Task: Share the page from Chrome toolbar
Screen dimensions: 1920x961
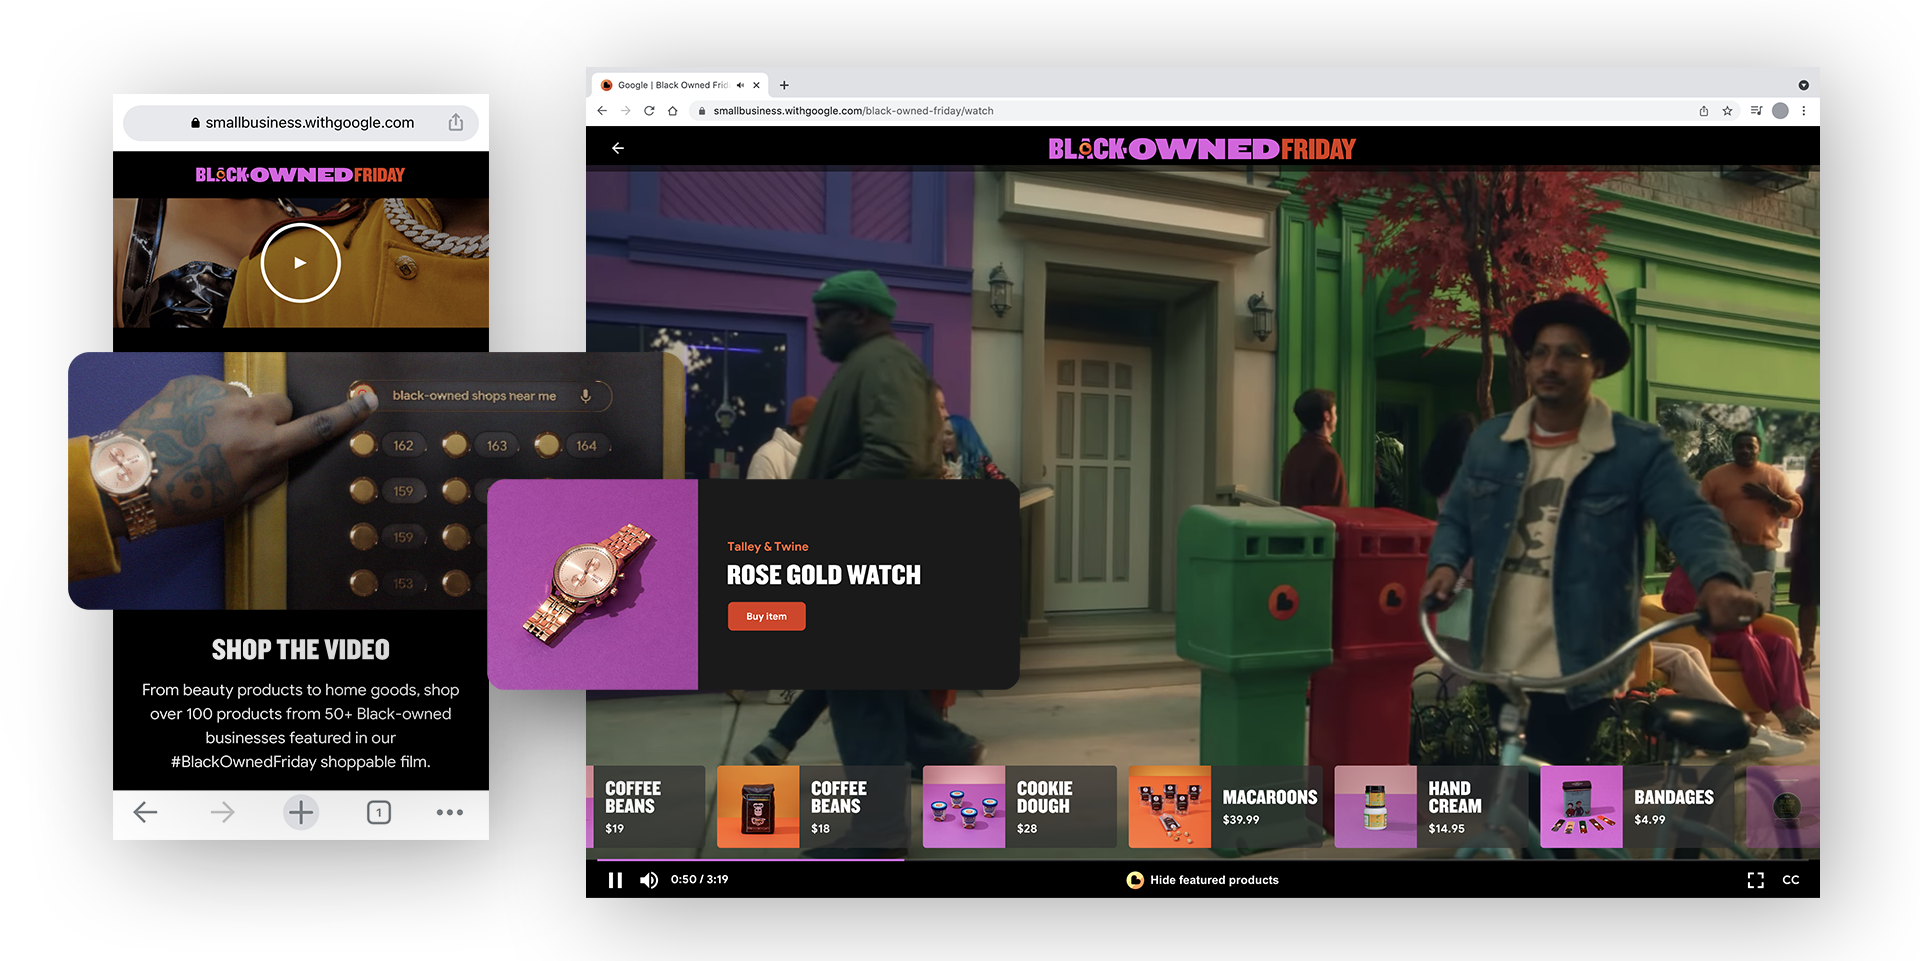Action: coord(1704,111)
